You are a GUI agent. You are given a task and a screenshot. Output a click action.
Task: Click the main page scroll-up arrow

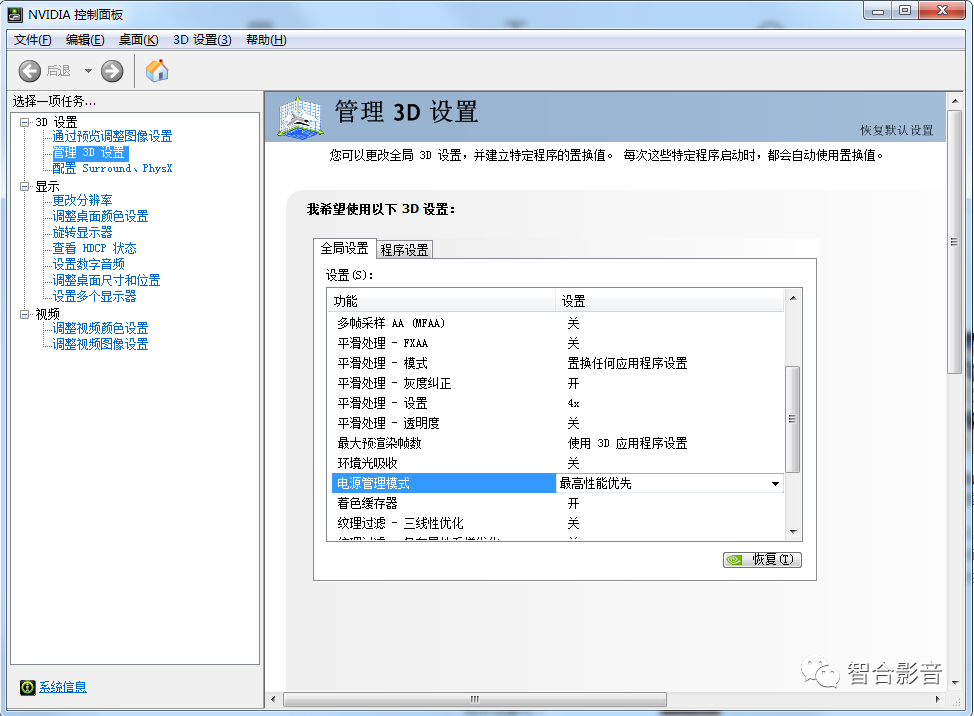[955, 101]
